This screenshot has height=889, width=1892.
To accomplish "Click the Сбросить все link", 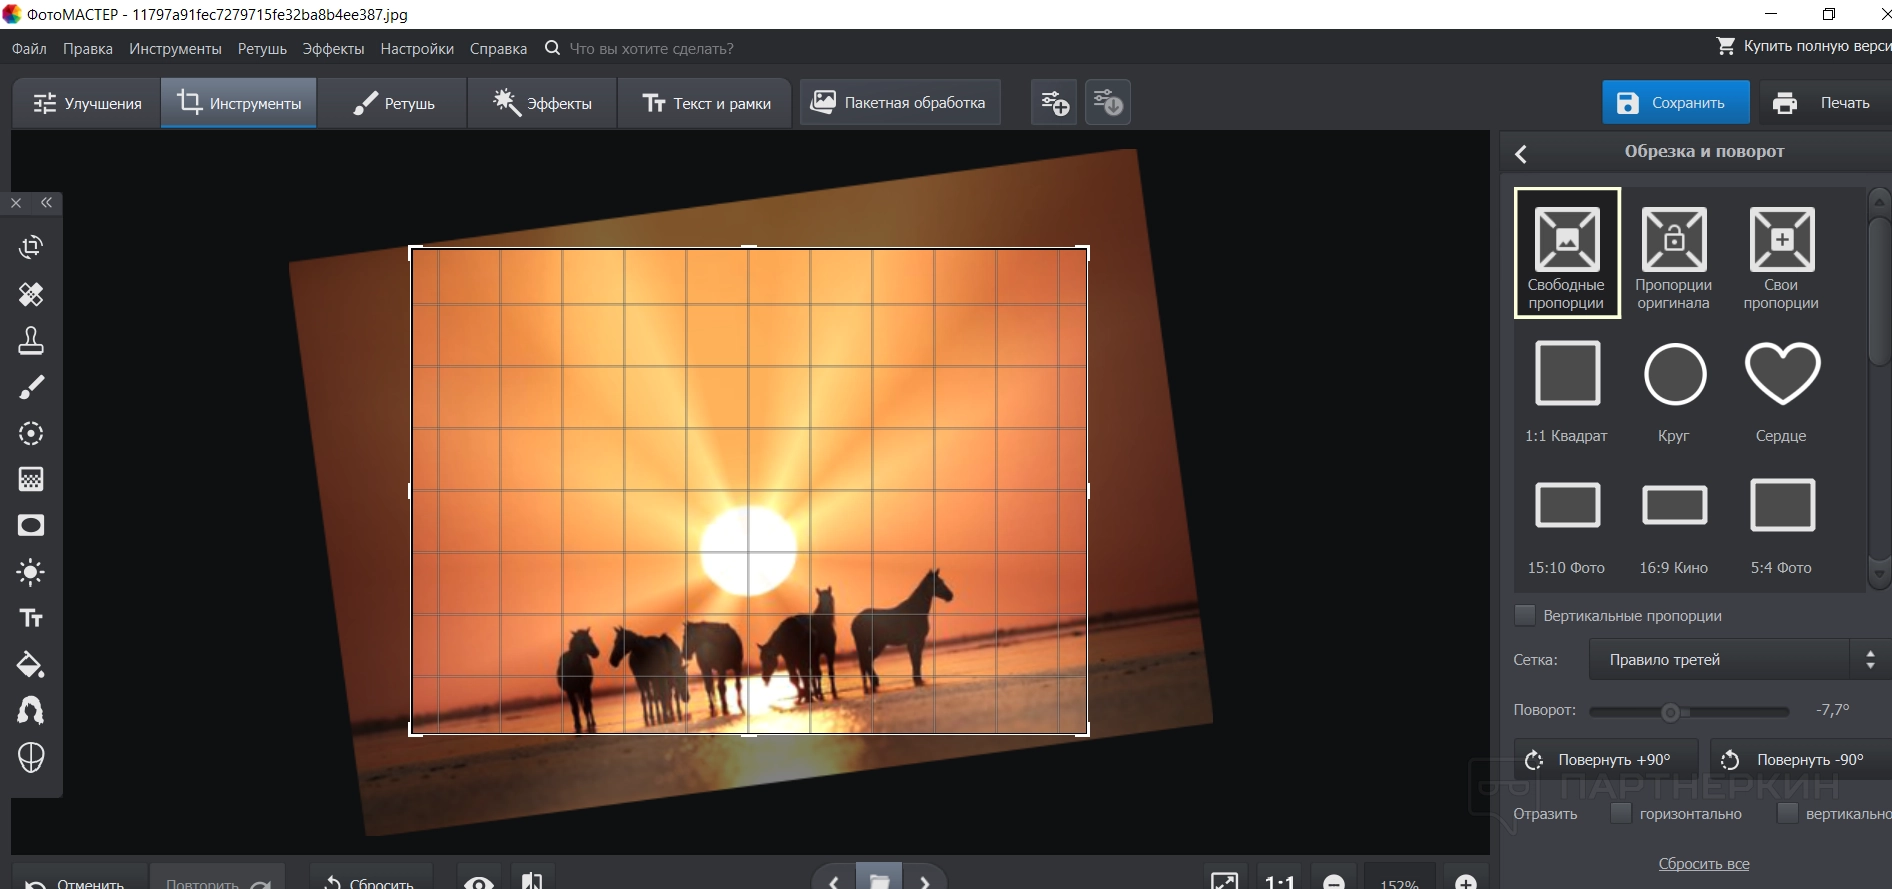I will [x=1703, y=863].
